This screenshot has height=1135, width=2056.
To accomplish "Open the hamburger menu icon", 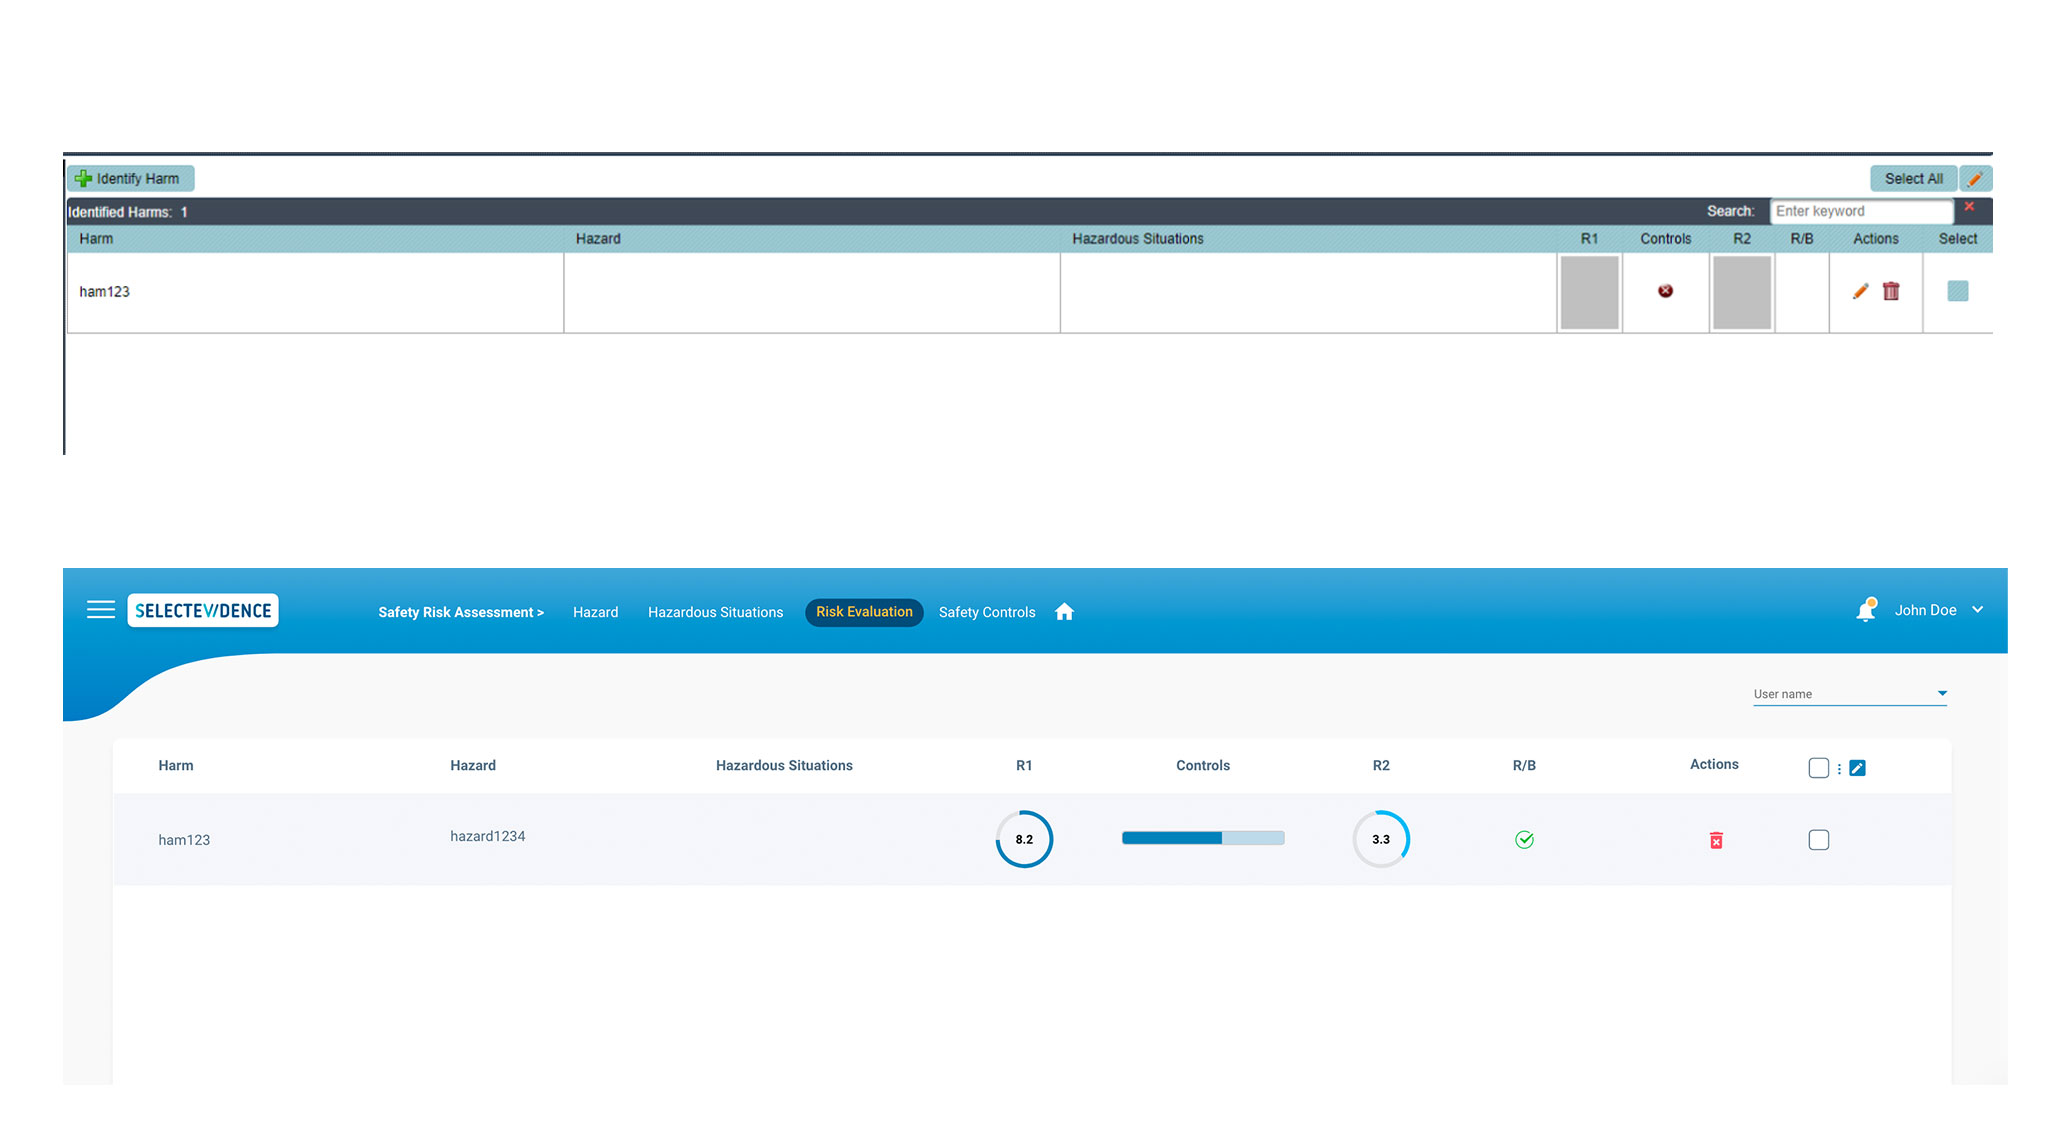I will [x=101, y=610].
